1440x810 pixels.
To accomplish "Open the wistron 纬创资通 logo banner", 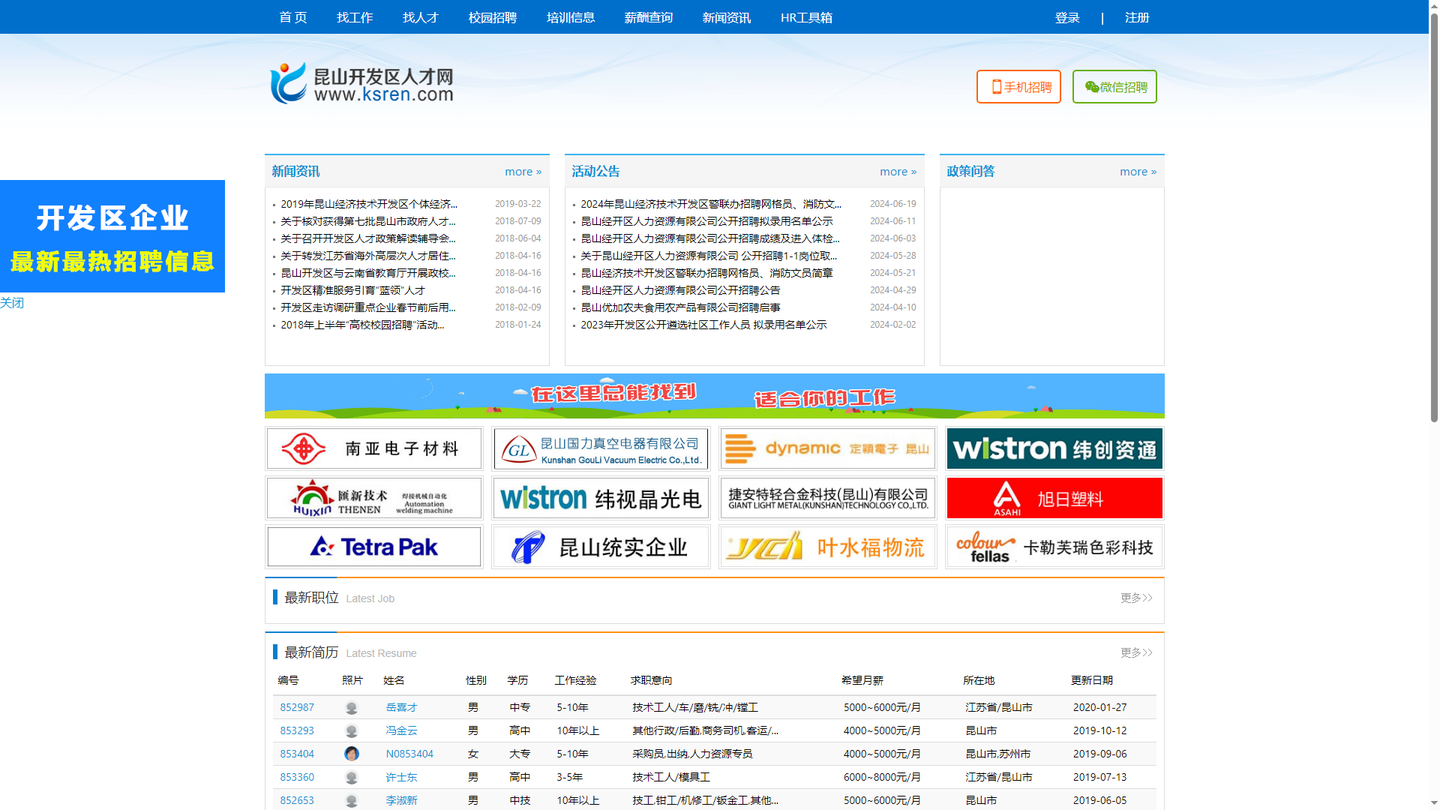I will (x=1055, y=449).
